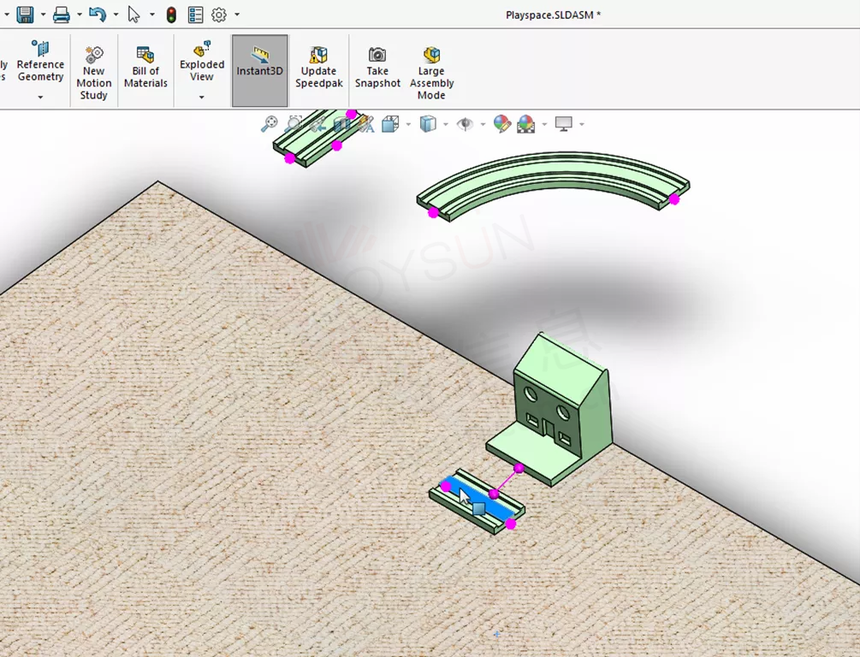Viewport: 860px width, 657px height.
Task: Open the Undo history dropdown arrow
Action: [x=116, y=15]
